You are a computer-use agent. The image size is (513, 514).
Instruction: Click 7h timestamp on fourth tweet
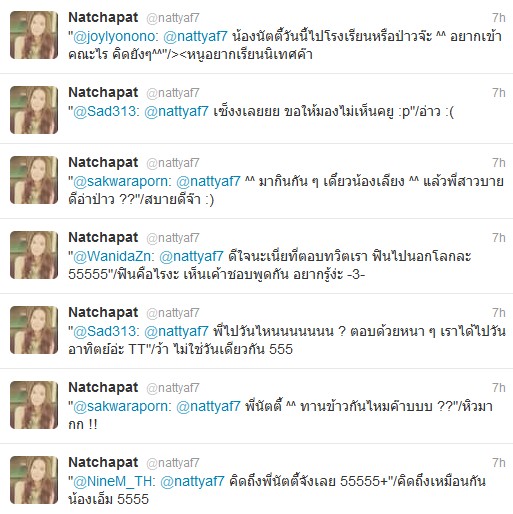[x=499, y=238]
